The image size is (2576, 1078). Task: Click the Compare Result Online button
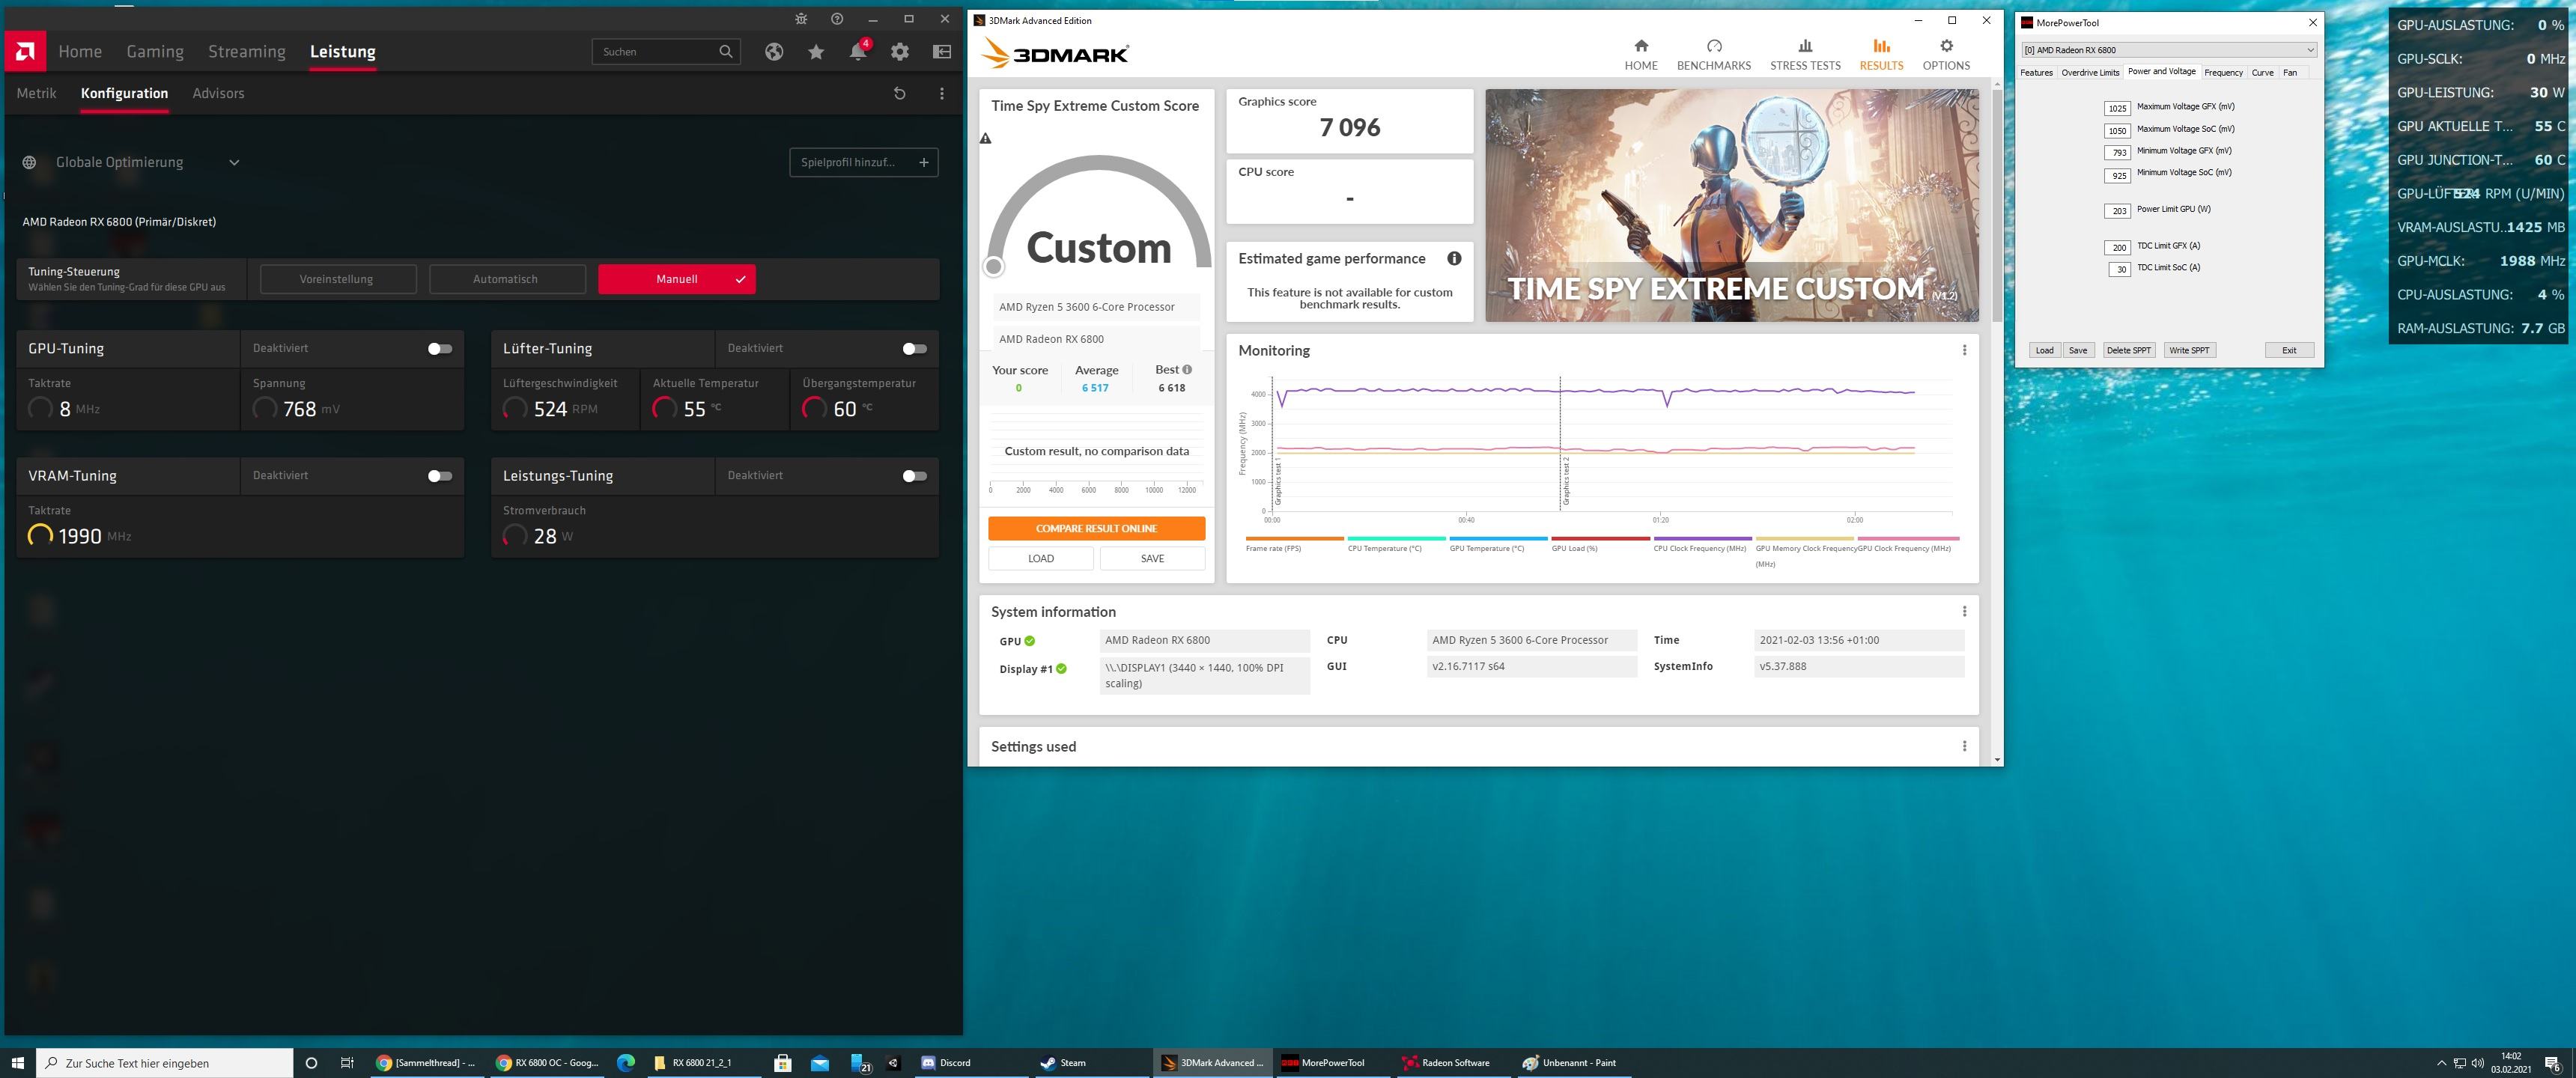(x=1096, y=528)
